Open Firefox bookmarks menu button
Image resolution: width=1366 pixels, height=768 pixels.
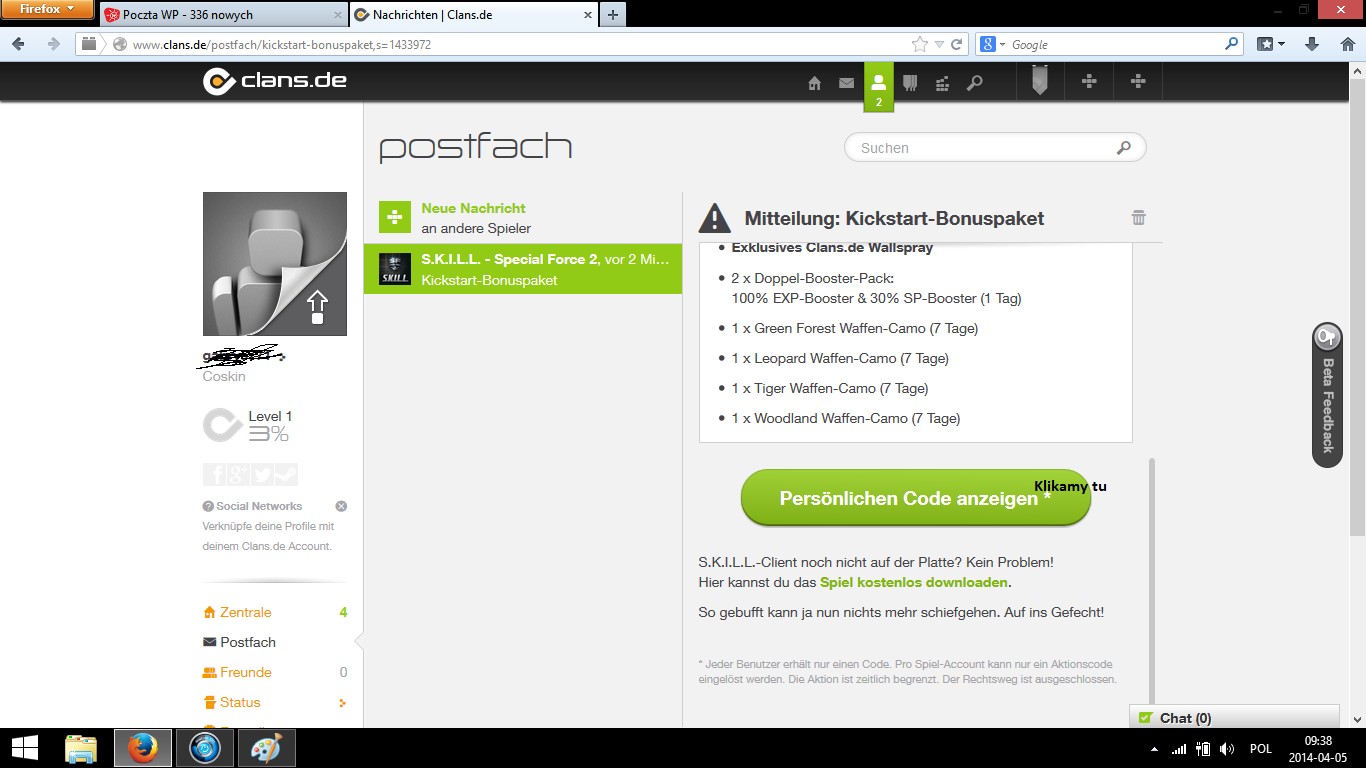(1271, 44)
